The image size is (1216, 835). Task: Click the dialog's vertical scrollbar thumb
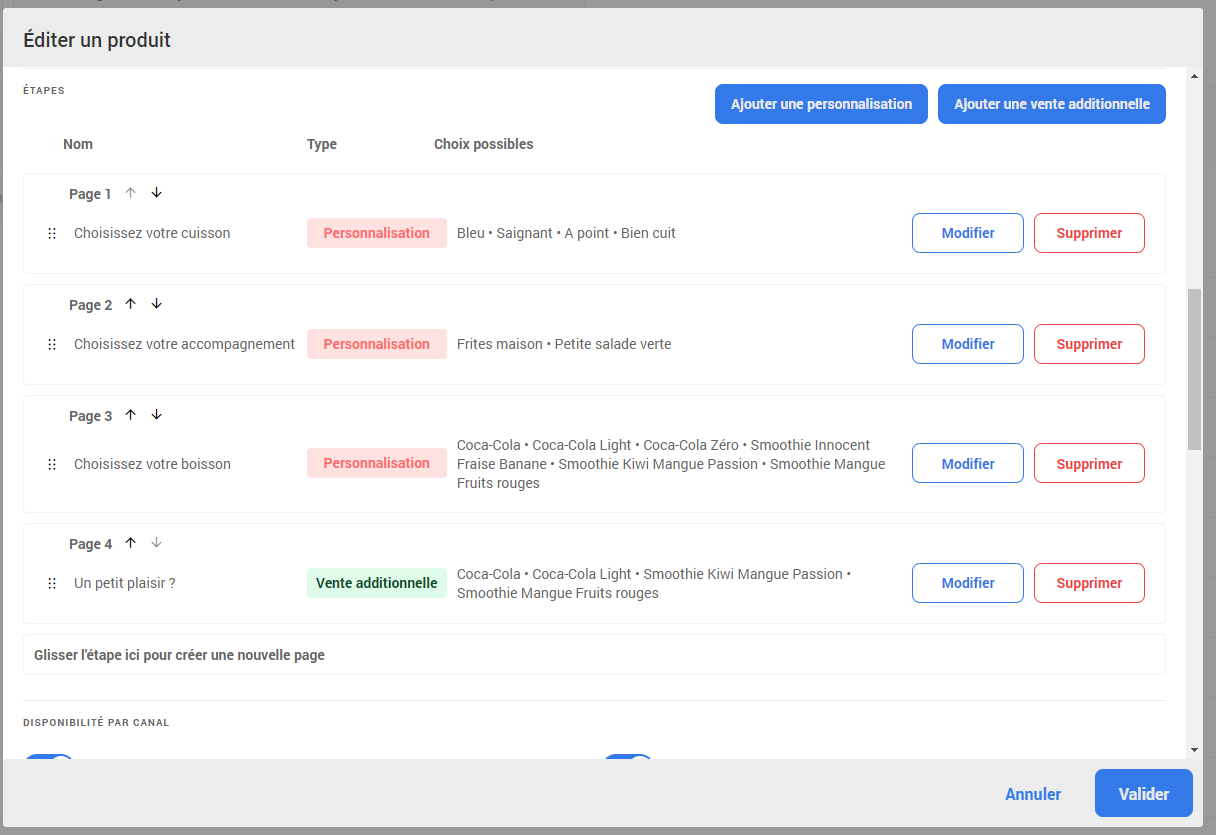coord(1194,370)
